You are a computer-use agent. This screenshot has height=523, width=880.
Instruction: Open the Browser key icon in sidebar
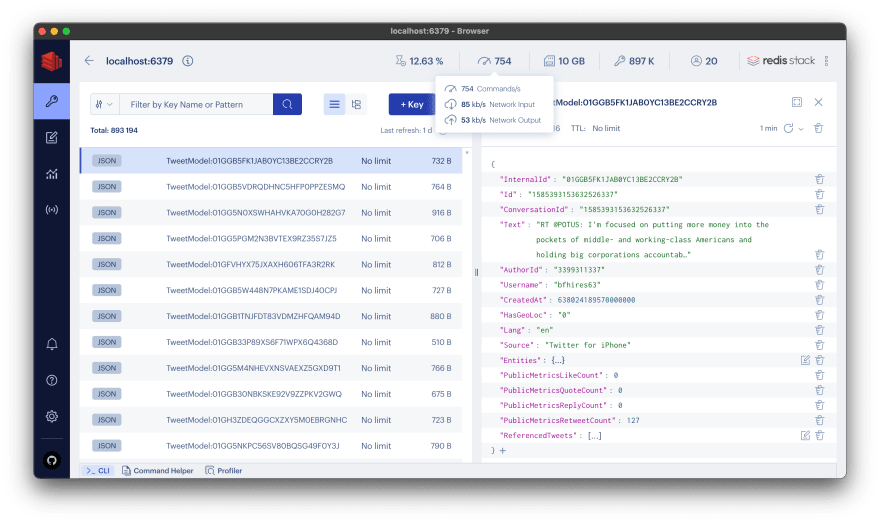[52, 101]
